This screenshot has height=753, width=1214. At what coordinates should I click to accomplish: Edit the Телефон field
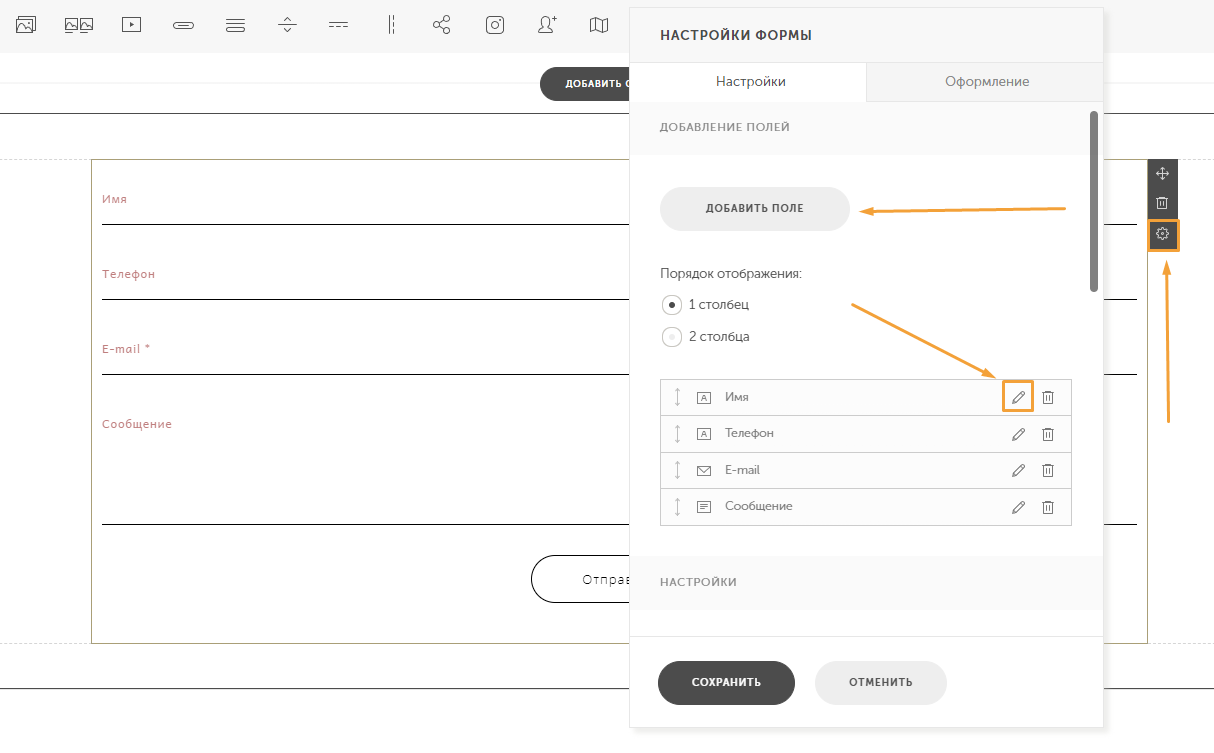(x=1018, y=434)
